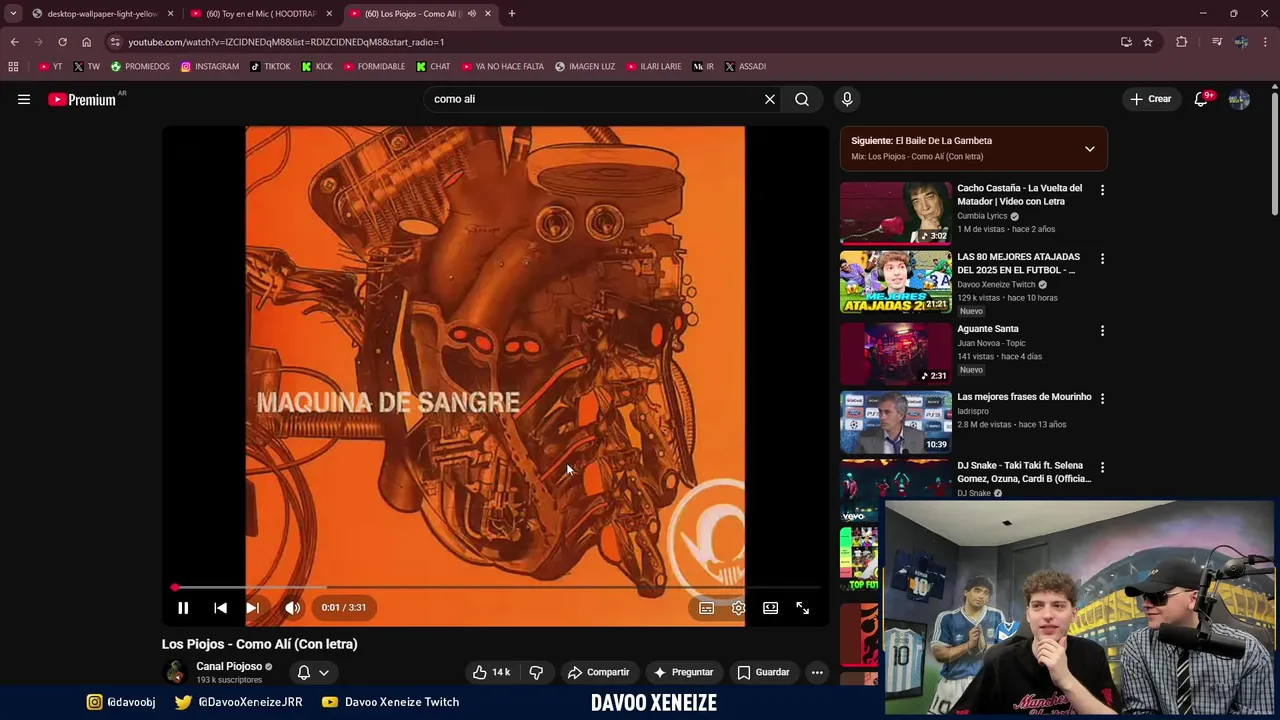Switch to theater mode
1280x720 pixels.
coord(770,608)
